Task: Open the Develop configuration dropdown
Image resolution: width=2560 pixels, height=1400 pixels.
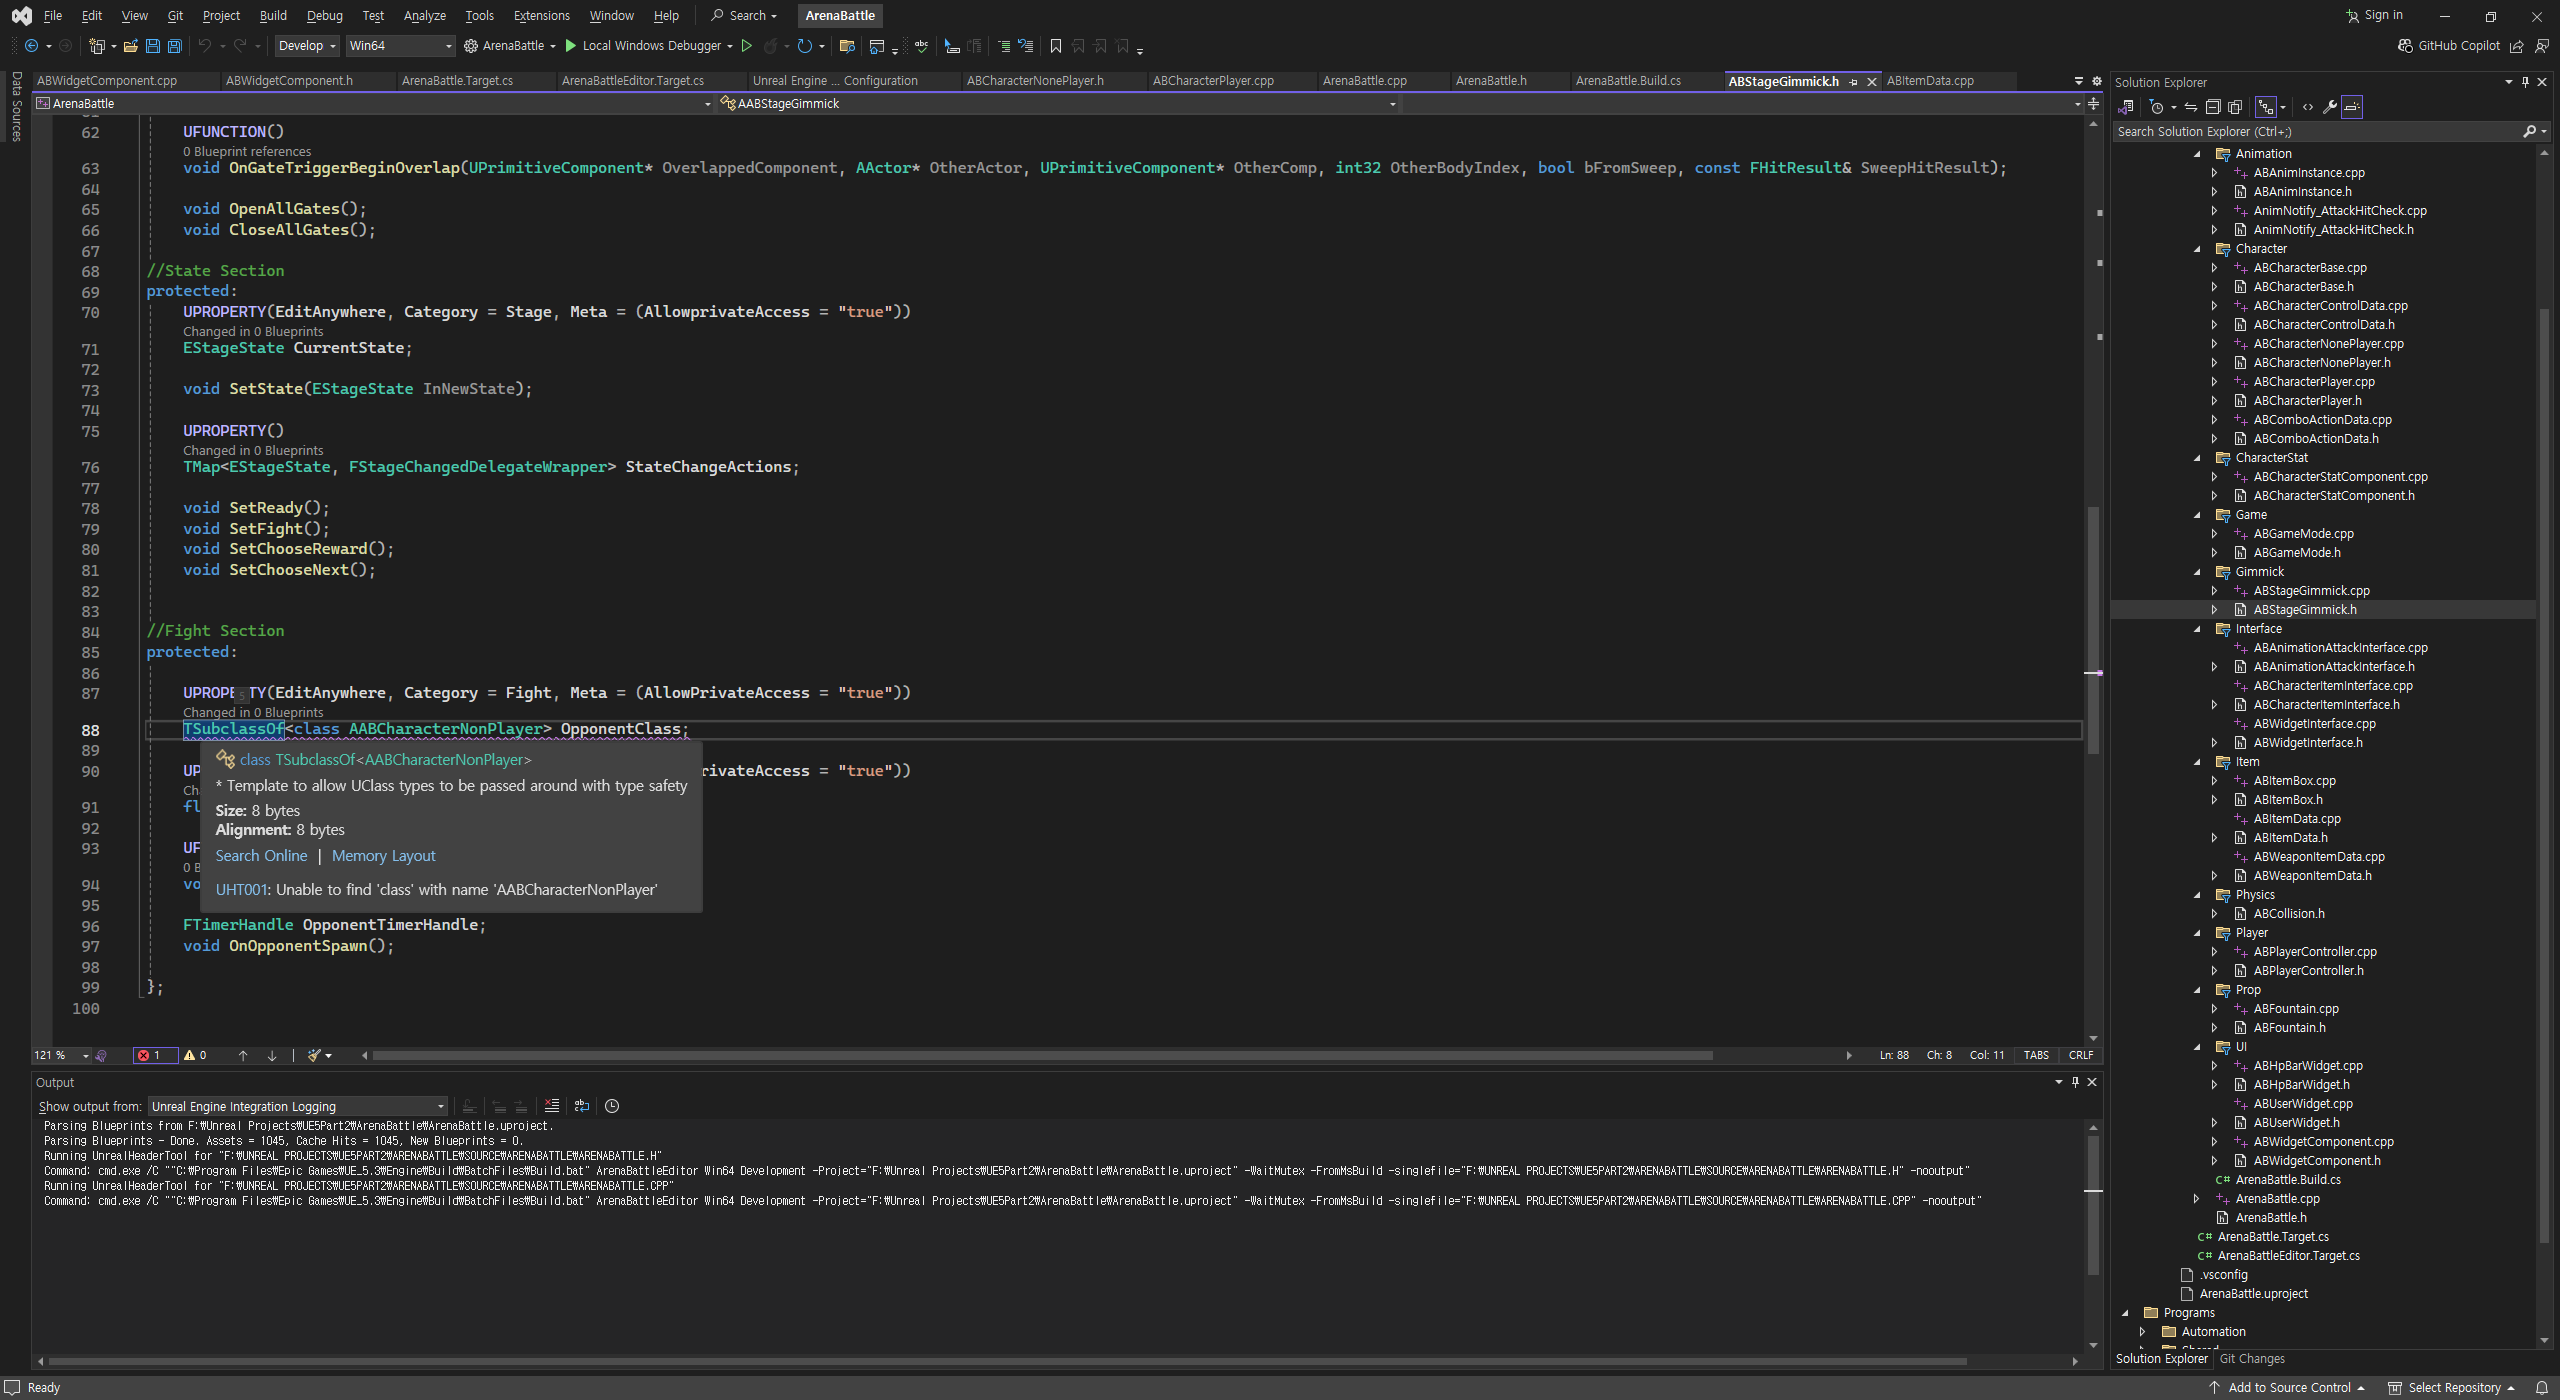Action: 307,46
